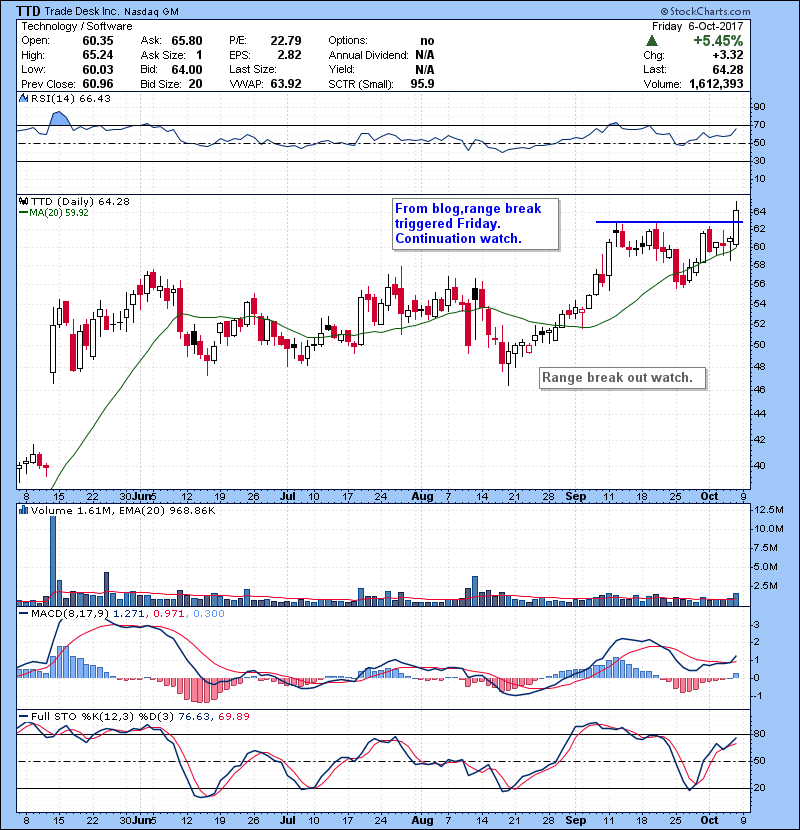Select the 'Range break out watch.' annotation box

click(x=623, y=378)
